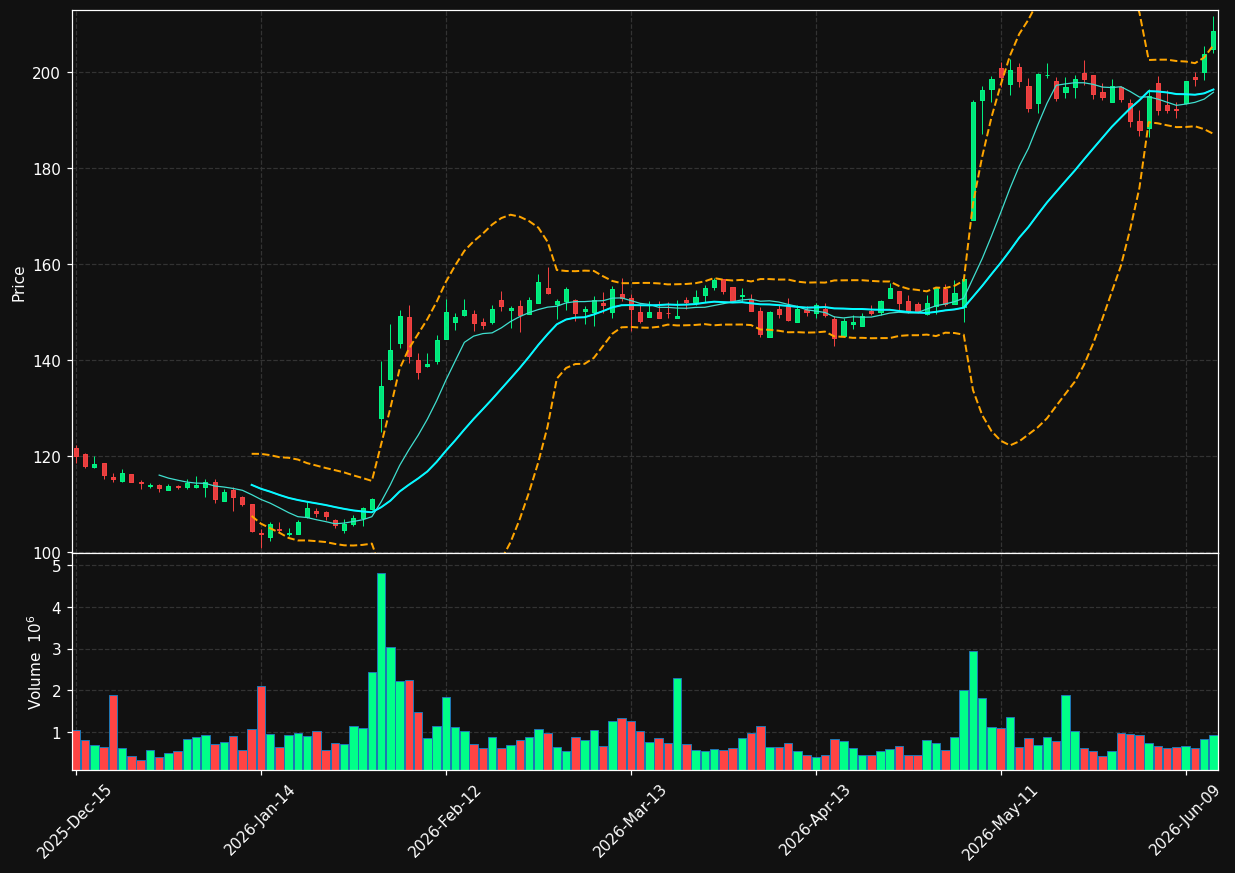Viewport: 1235px width, 873px height.
Task: Click the 120 price tick label
Action: pyautogui.click(x=48, y=457)
